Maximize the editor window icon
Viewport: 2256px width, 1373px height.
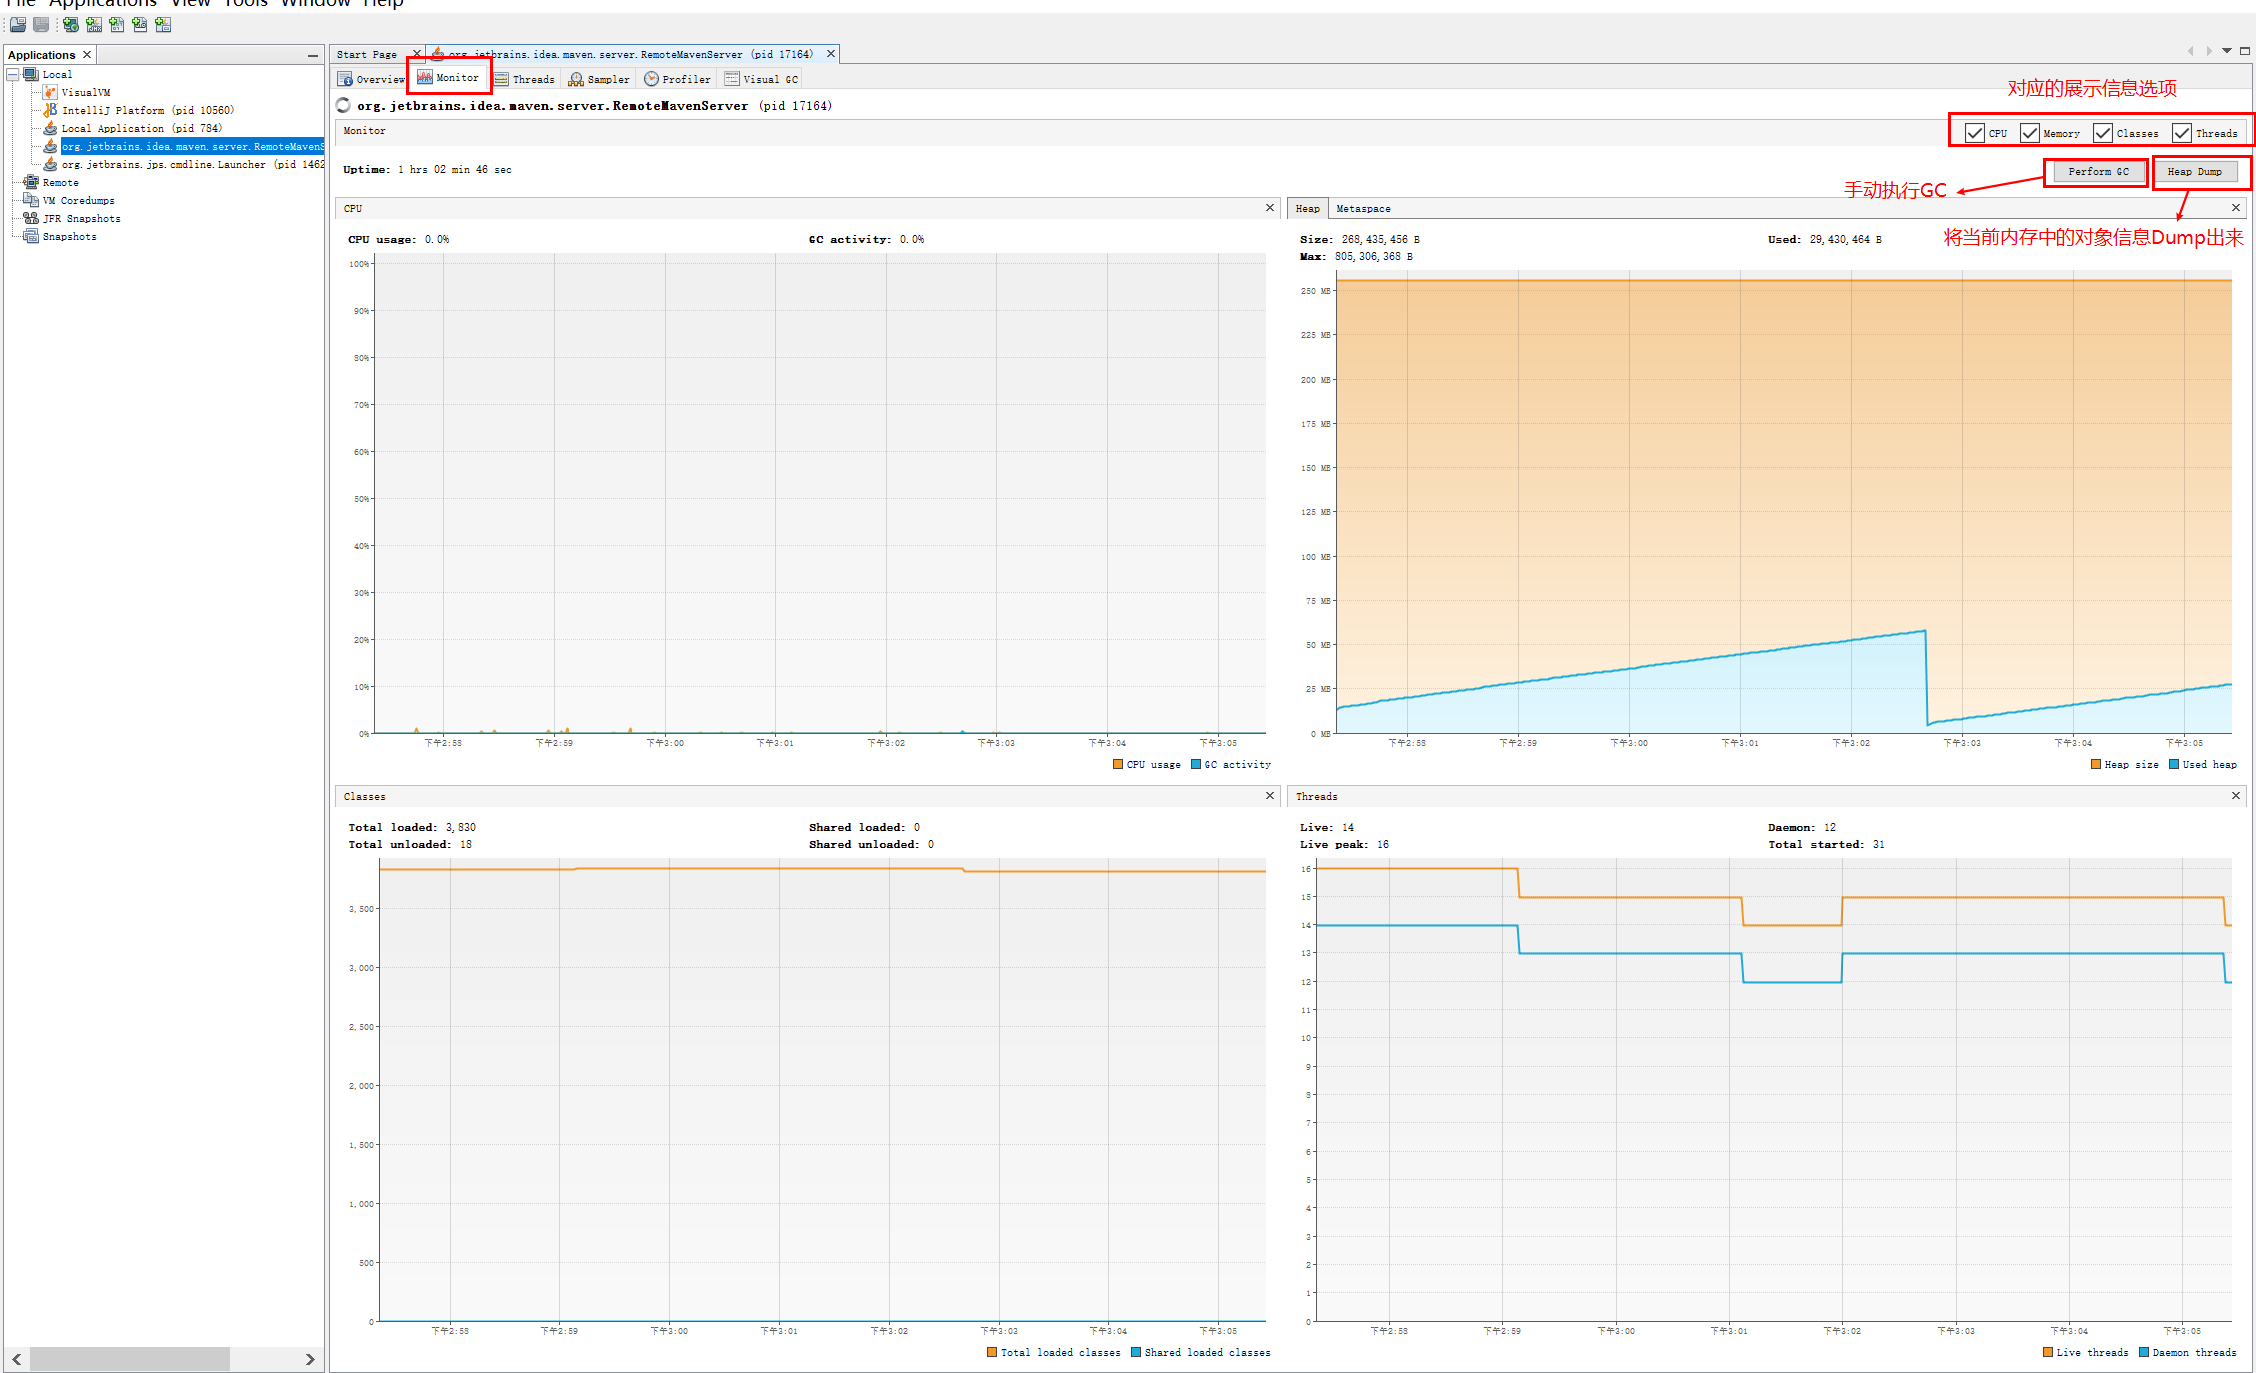[x=2245, y=50]
